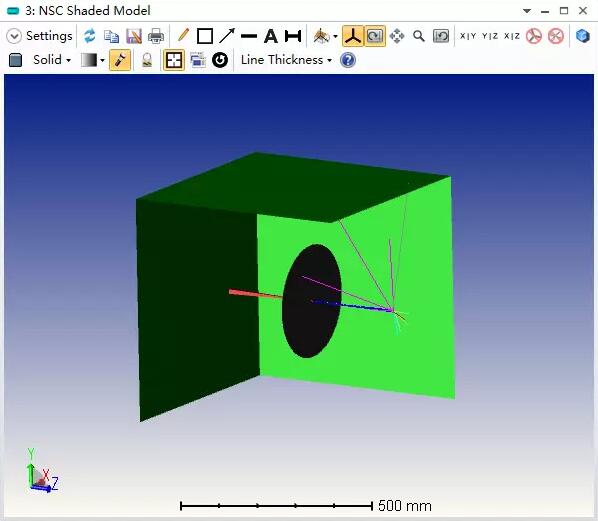Open the grayscale gradient background swatch
598x521 pixels.
[93, 60]
